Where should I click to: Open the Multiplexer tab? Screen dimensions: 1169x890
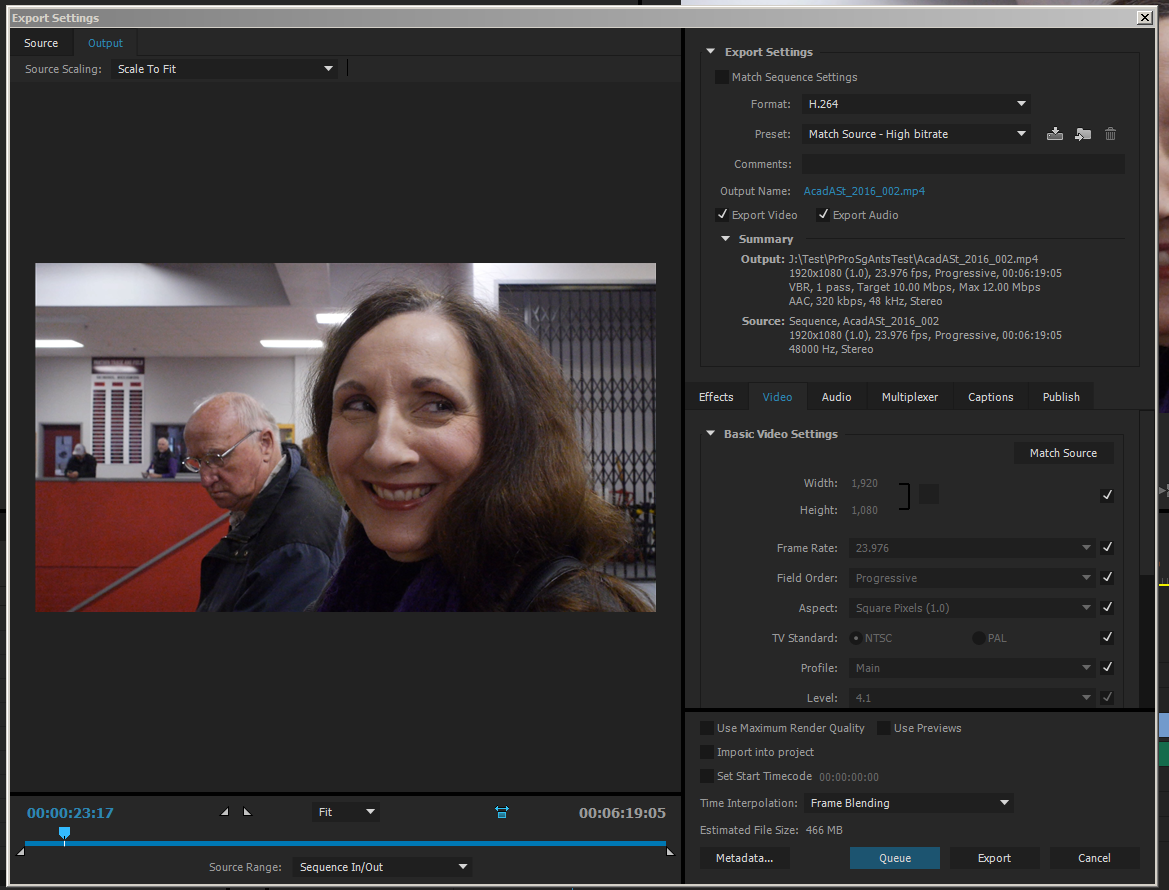[909, 396]
